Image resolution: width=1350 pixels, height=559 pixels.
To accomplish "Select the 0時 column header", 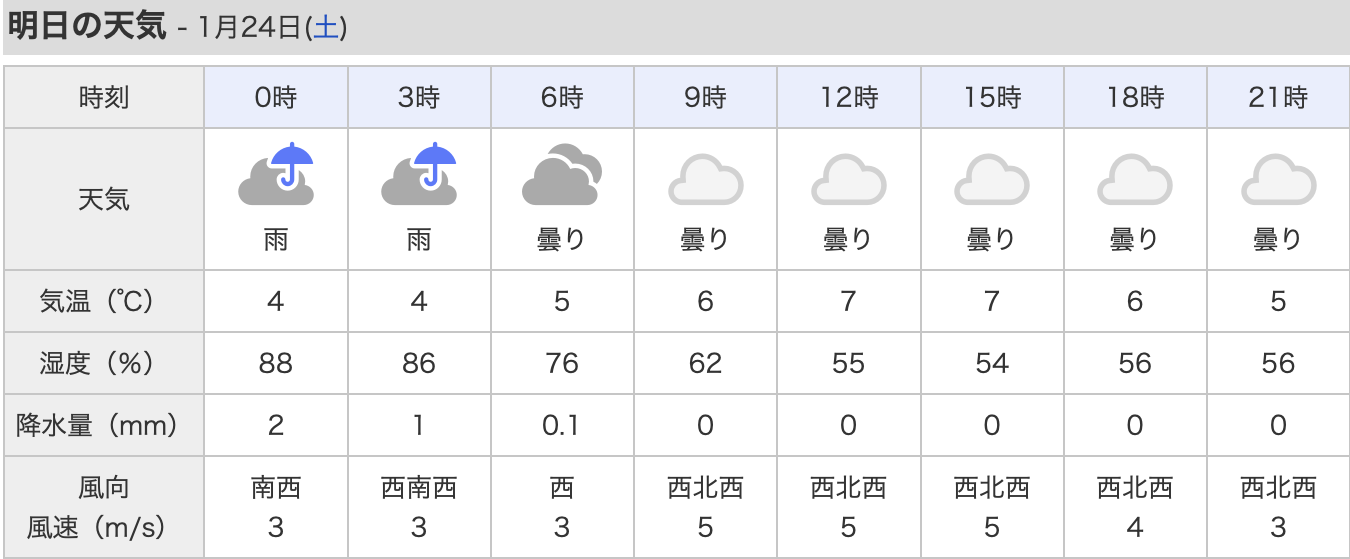I will point(276,98).
